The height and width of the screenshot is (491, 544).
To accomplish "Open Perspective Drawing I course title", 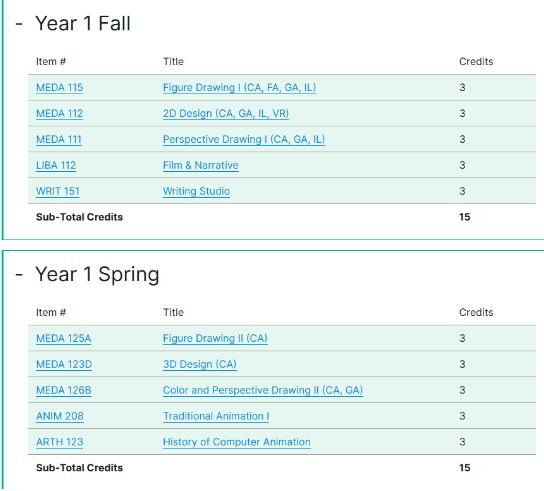I will [x=244, y=139].
